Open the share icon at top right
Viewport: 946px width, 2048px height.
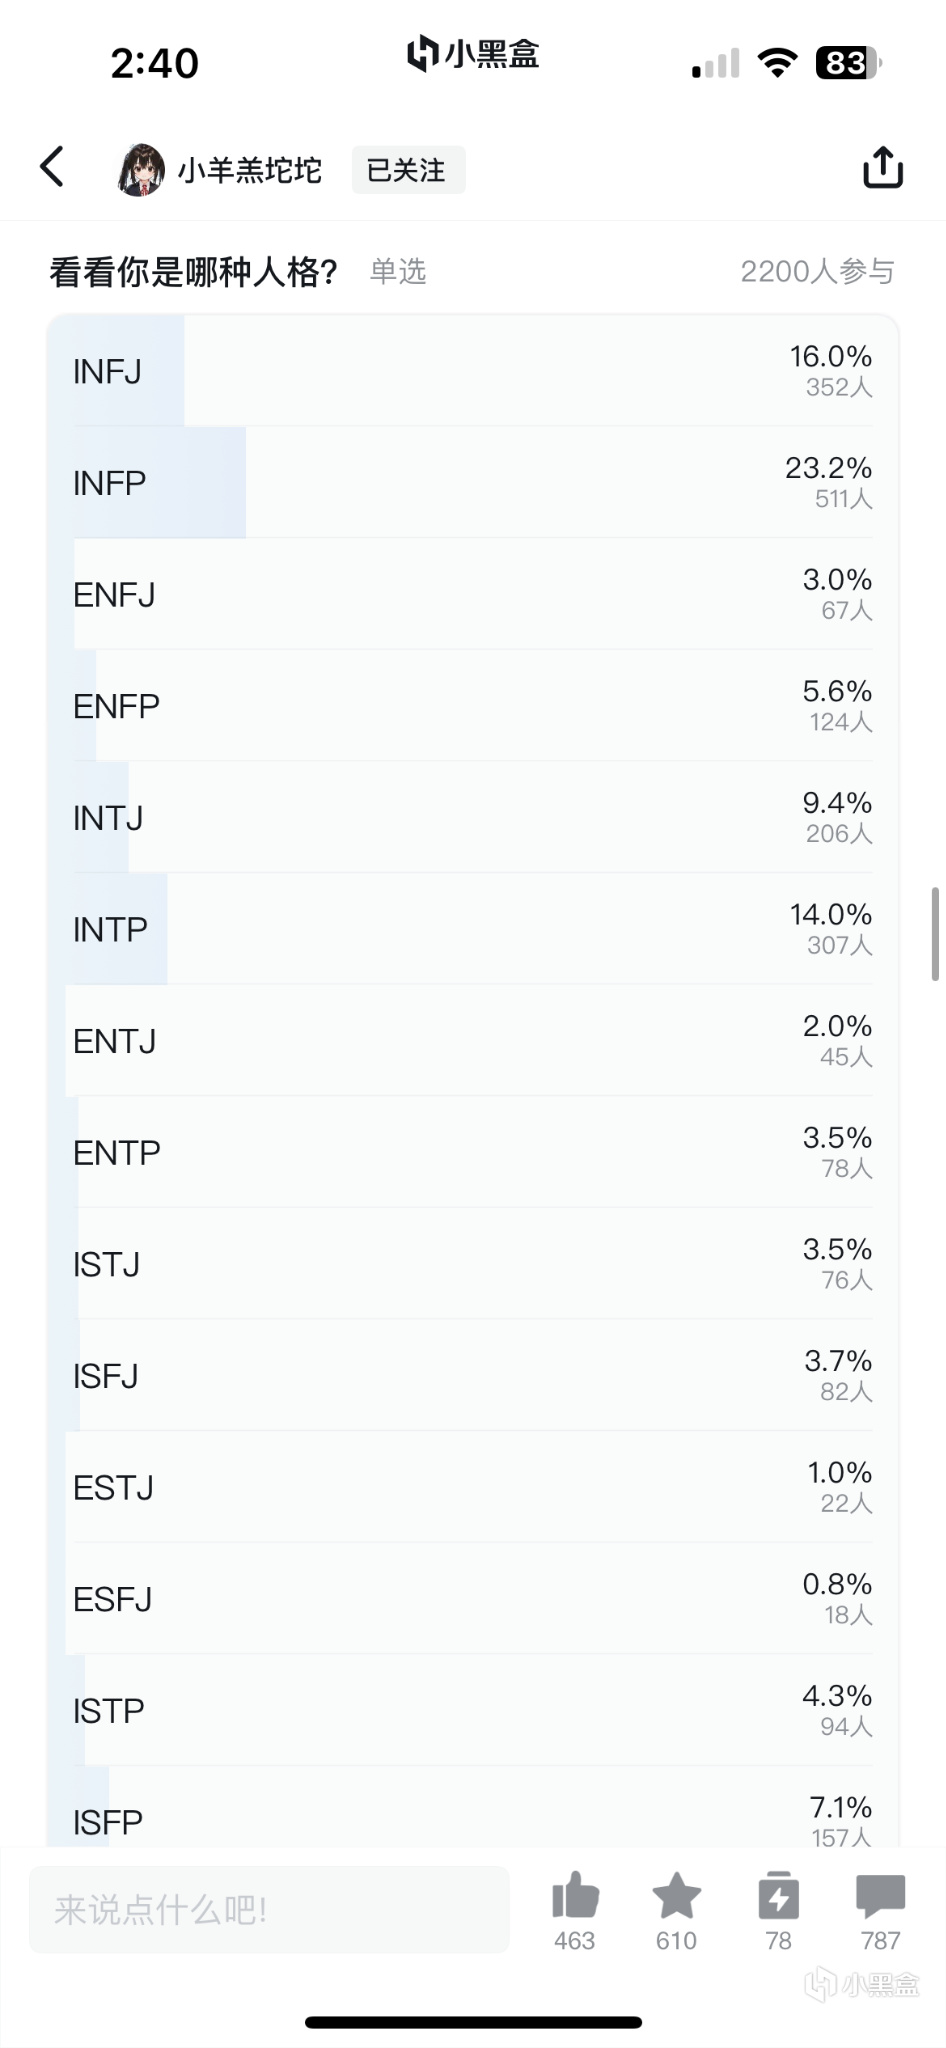tap(882, 167)
